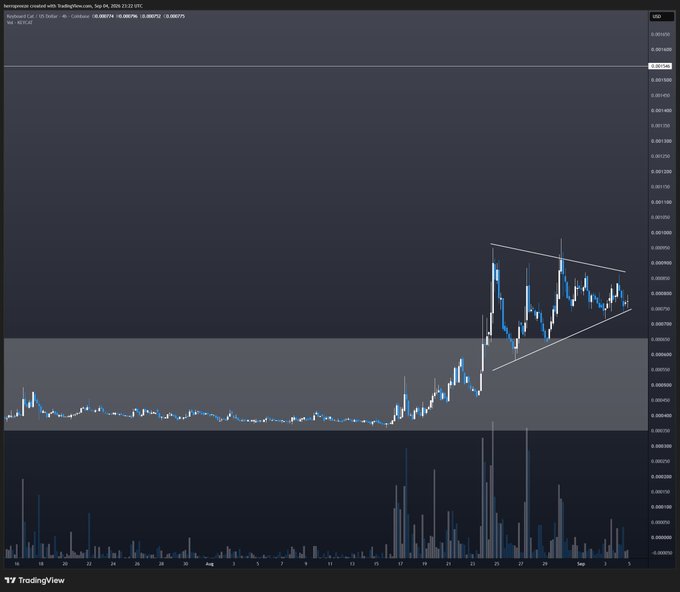The height and width of the screenshot is (592, 680).
Task: Click the 0.000800 price axis label
Action: tap(660, 293)
